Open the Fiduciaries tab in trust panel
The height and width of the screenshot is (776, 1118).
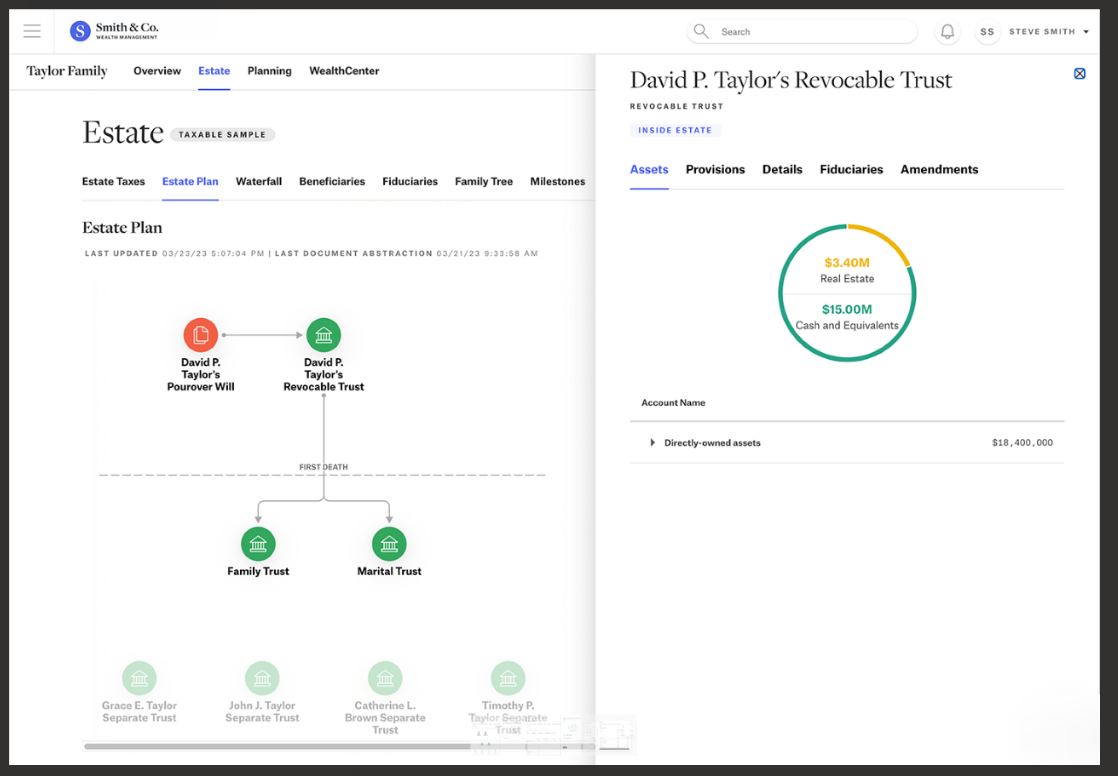(x=851, y=169)
